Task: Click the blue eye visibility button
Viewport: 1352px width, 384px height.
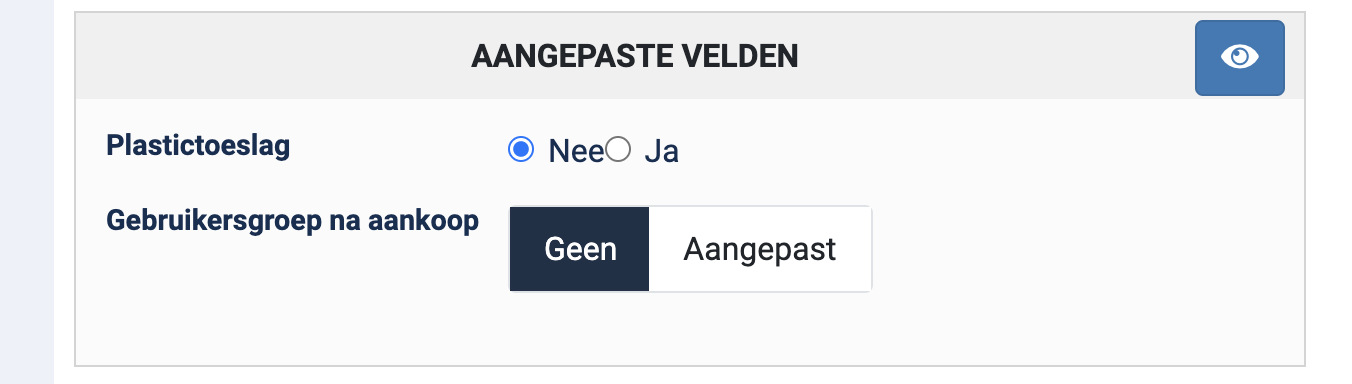Action: pyautogui.click(x=1240, y=58)
